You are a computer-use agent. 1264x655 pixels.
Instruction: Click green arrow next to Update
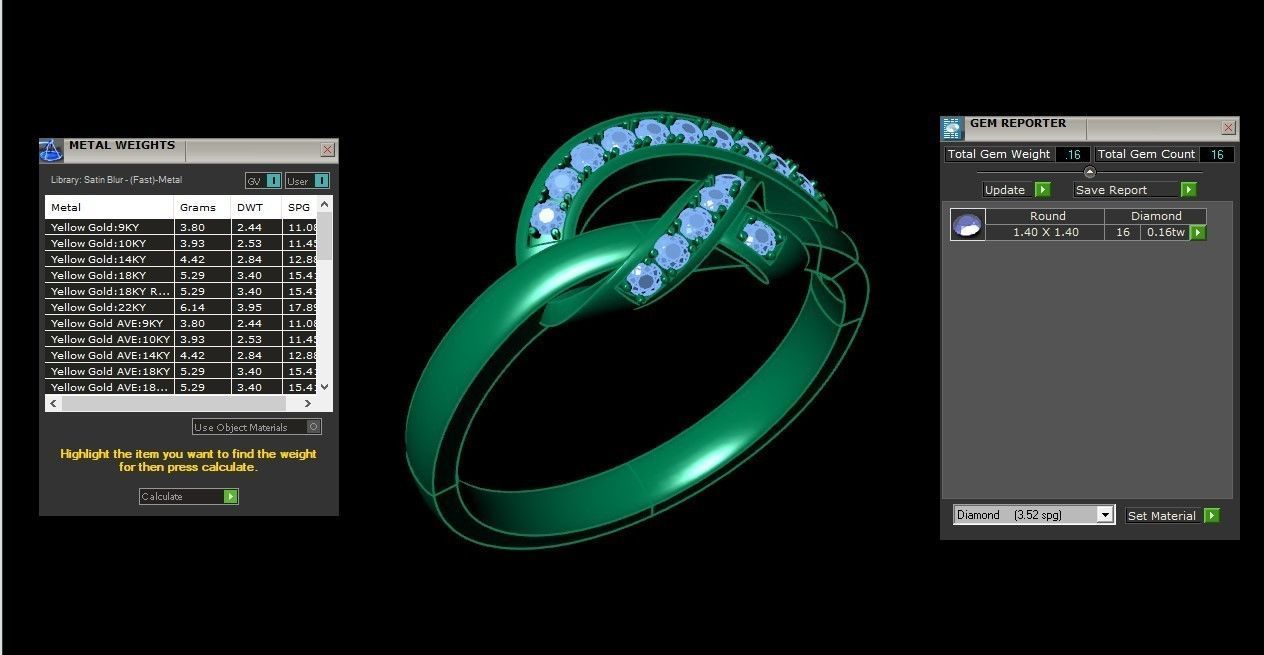coord(1042,190)
